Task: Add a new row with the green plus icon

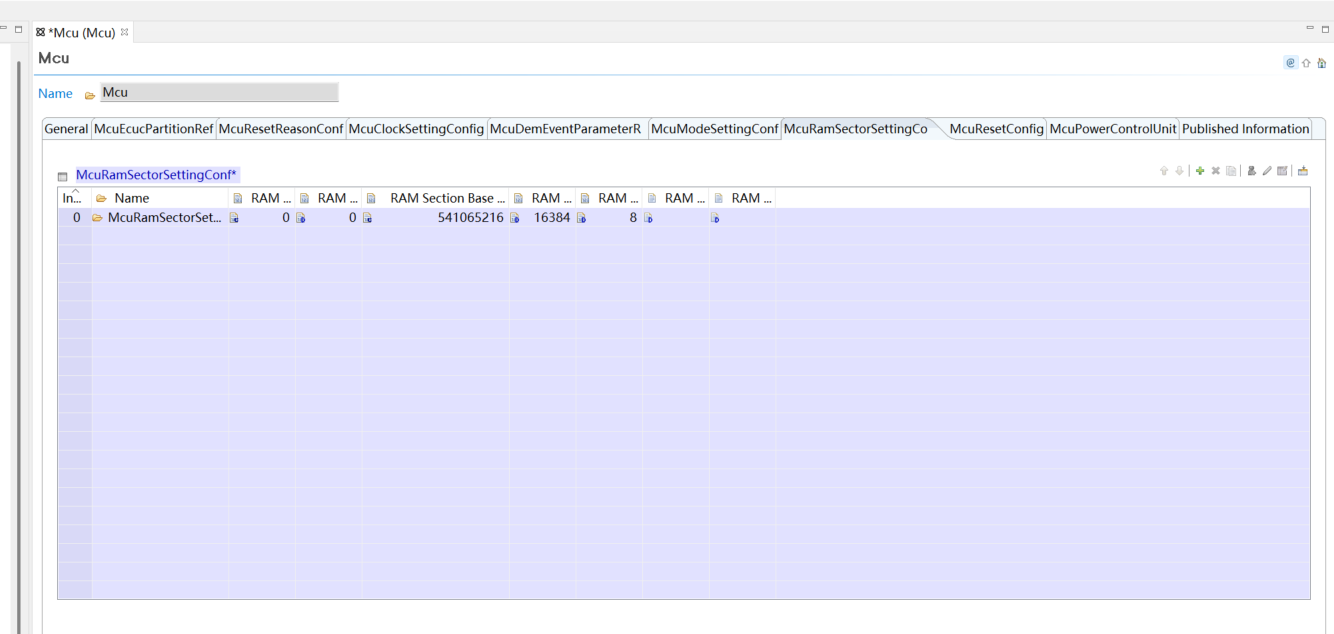Action: pos(1200,170)
